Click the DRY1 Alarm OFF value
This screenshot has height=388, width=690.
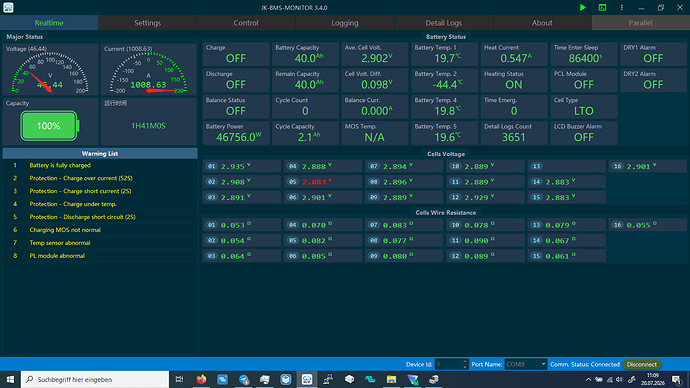(653, 59)
